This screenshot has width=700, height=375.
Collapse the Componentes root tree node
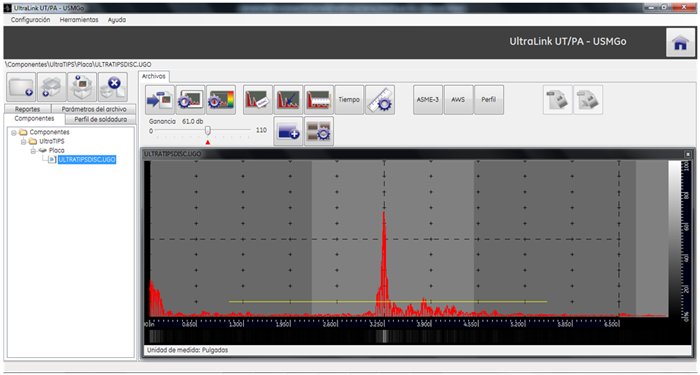pyautogui.click(x=14, y=133)
